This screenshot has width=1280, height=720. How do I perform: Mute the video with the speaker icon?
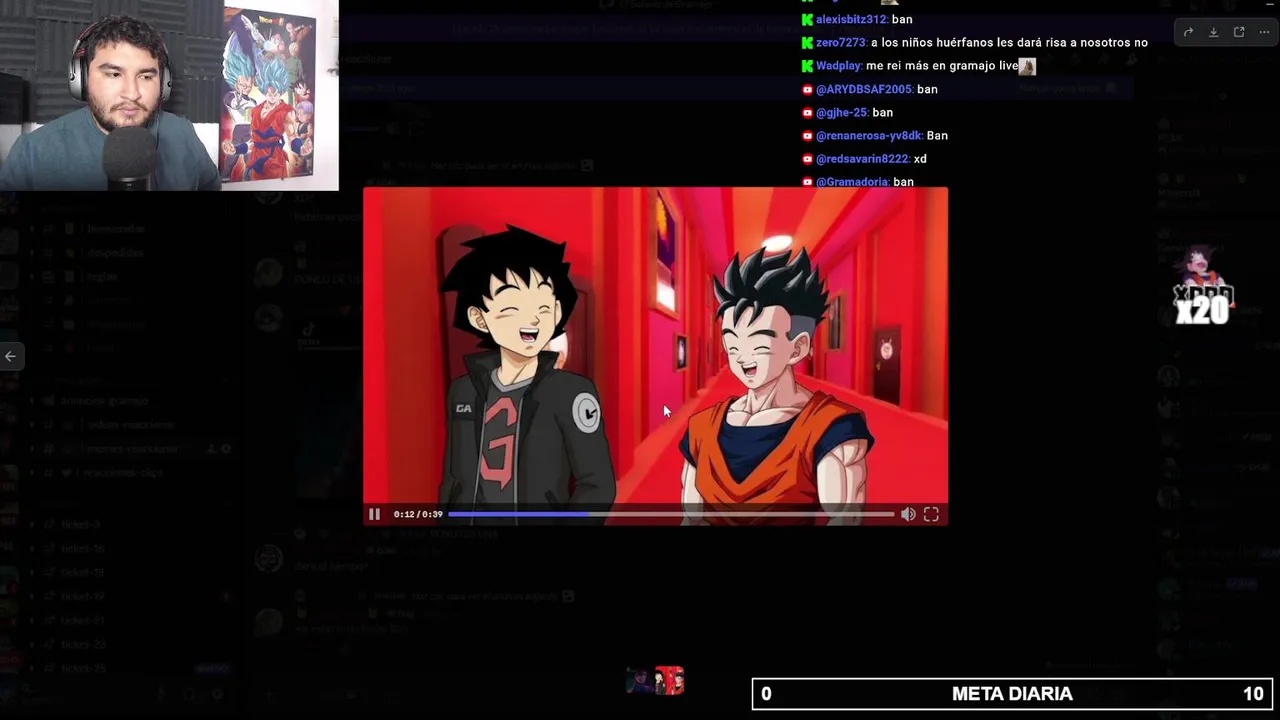tap(908, 514)
